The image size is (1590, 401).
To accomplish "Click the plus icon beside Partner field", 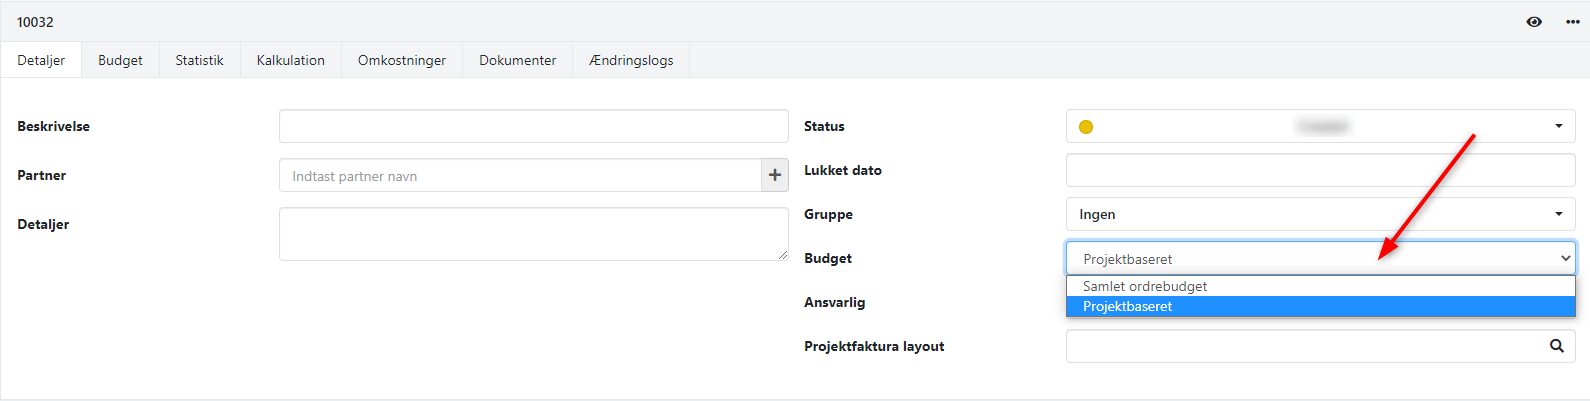I will tap(775, 175).
